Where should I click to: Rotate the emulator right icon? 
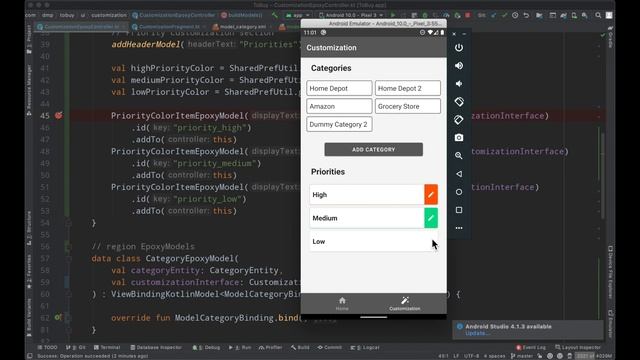[459, 120]
